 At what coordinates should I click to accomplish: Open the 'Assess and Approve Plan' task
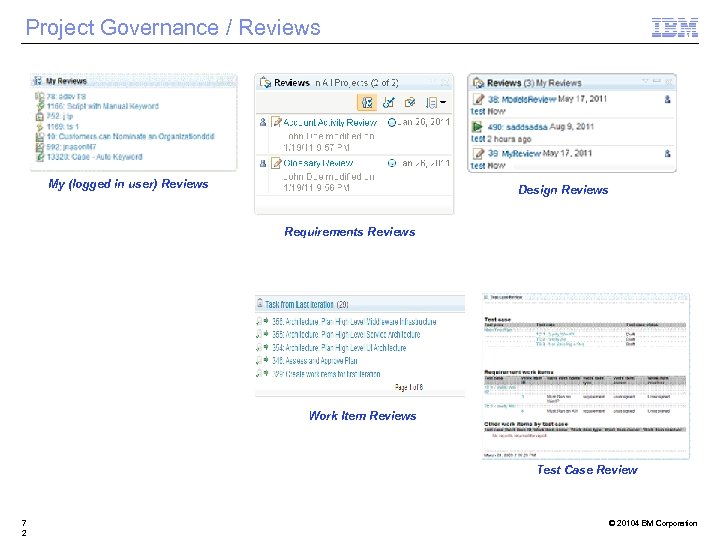coord(315,361)
